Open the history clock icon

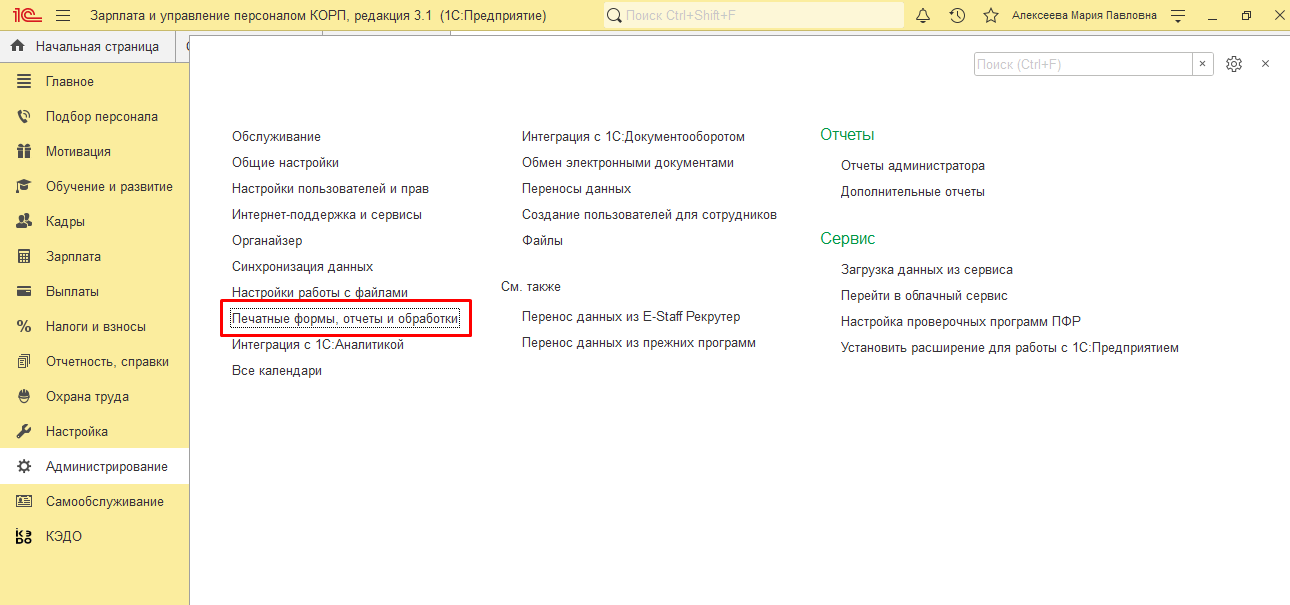tap(957, 16)
